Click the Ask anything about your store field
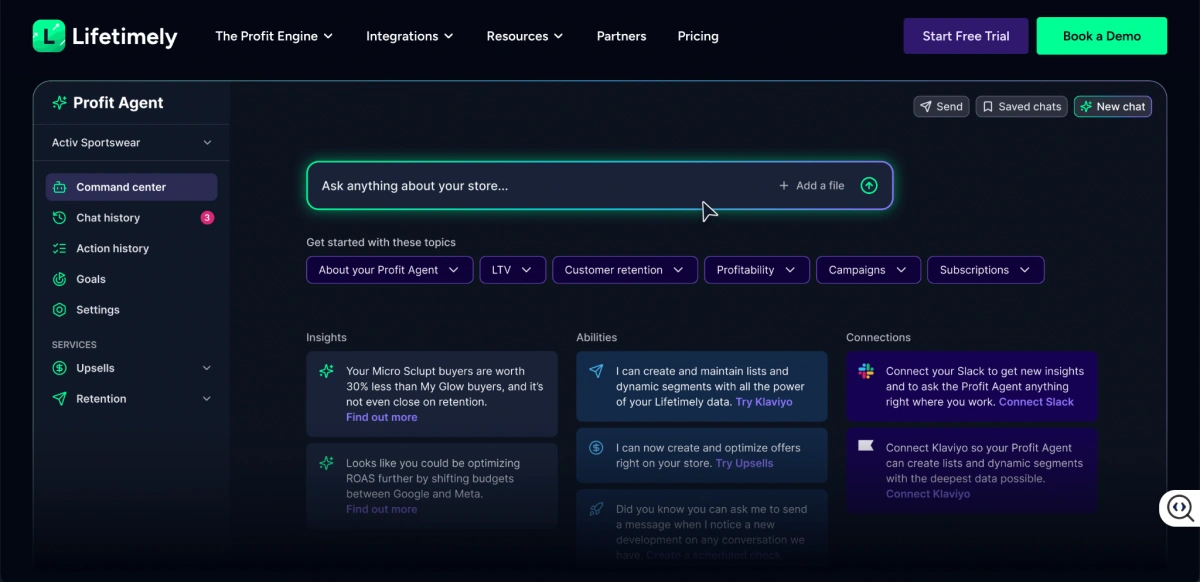The image size is (1200, 582). [600, 186]
